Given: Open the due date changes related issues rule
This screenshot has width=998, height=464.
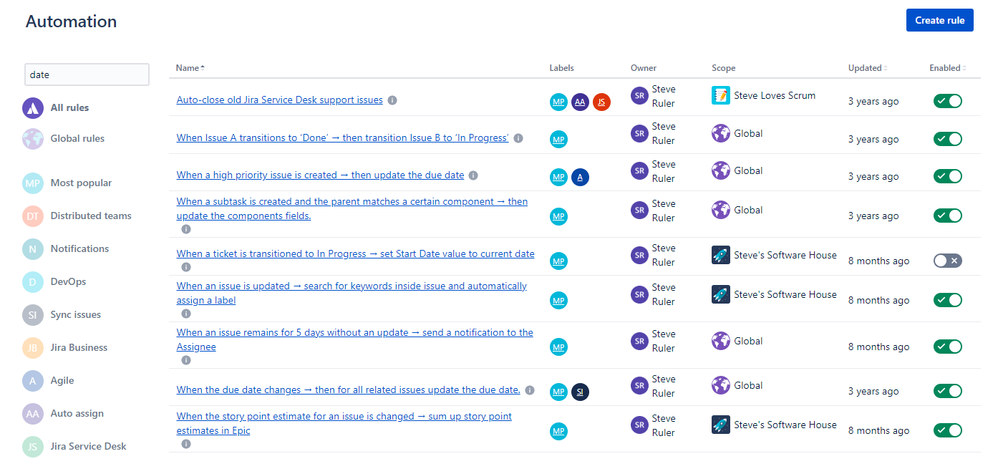Looking at the screenshot, I should point(348,390).
